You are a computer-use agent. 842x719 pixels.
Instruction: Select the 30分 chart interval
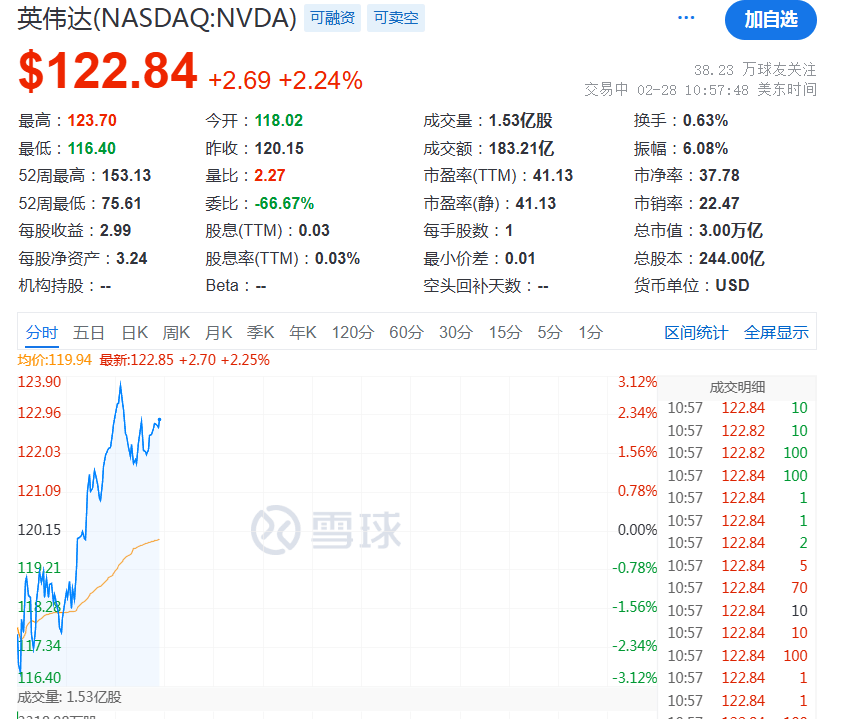click(455, 332)
